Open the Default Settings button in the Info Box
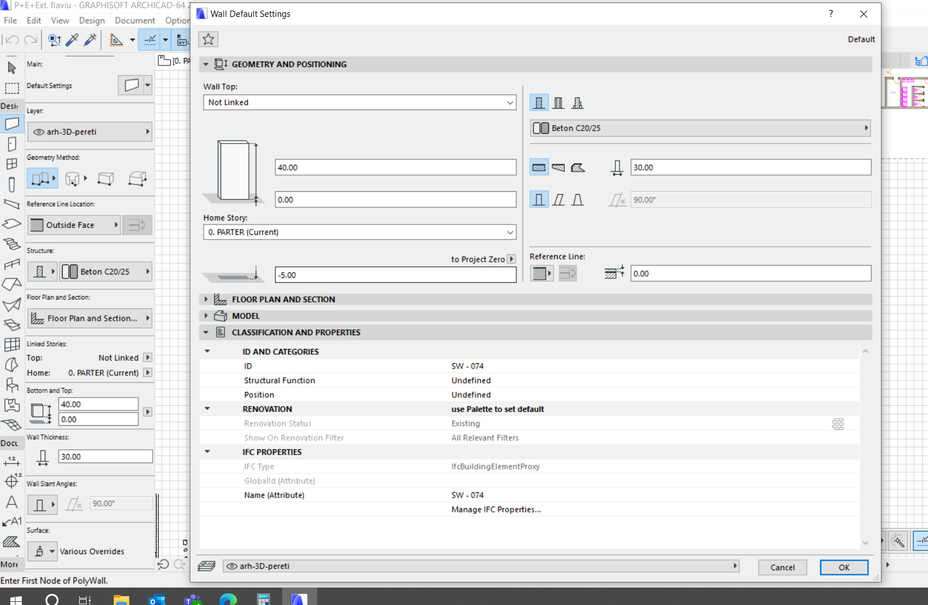Screen dimensions: 928x605 (135, 85)
